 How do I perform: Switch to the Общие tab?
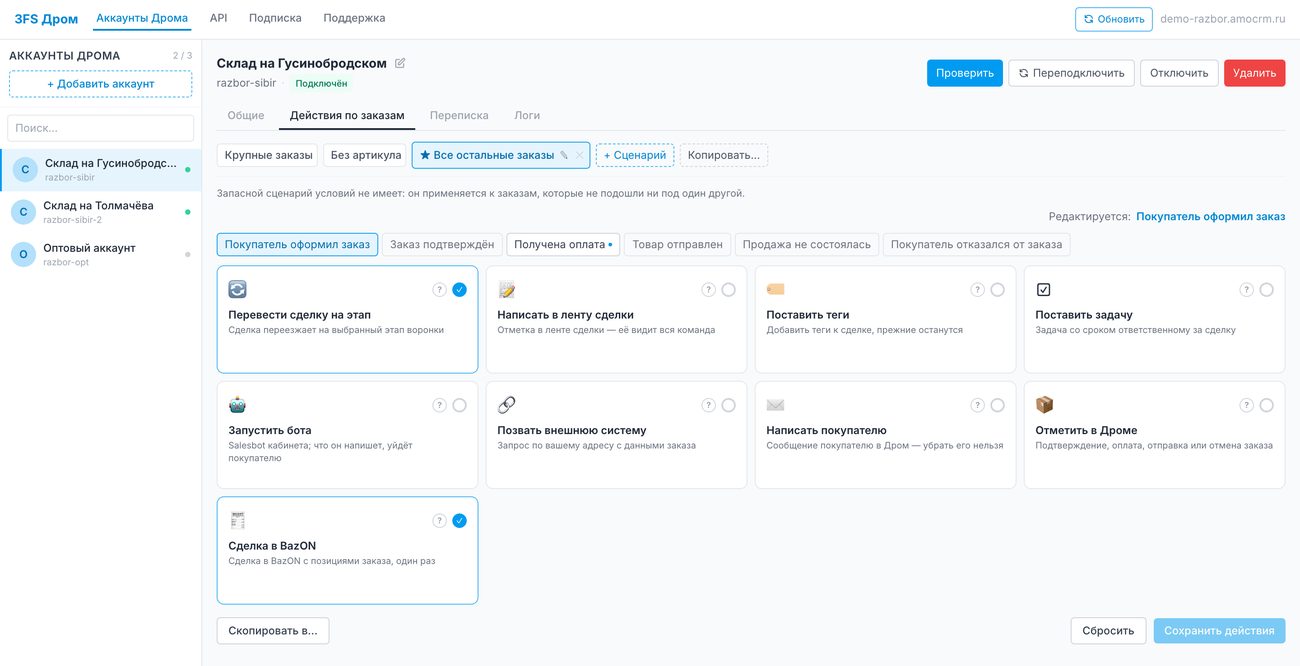click(246, 115)
